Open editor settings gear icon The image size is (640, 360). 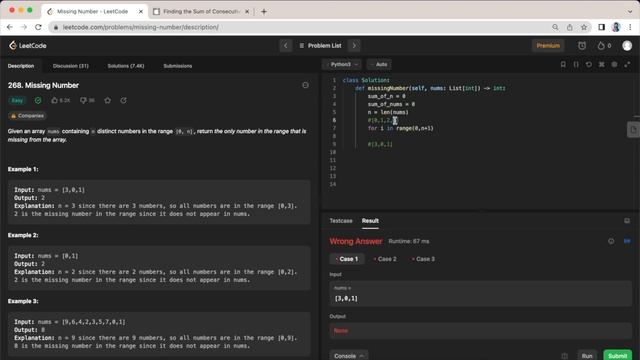(x=614, y=64)
